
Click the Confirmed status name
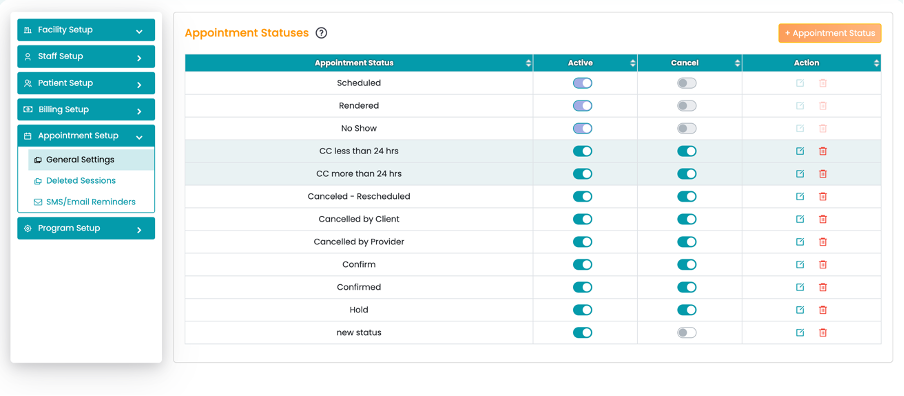(x=359, y=287)
